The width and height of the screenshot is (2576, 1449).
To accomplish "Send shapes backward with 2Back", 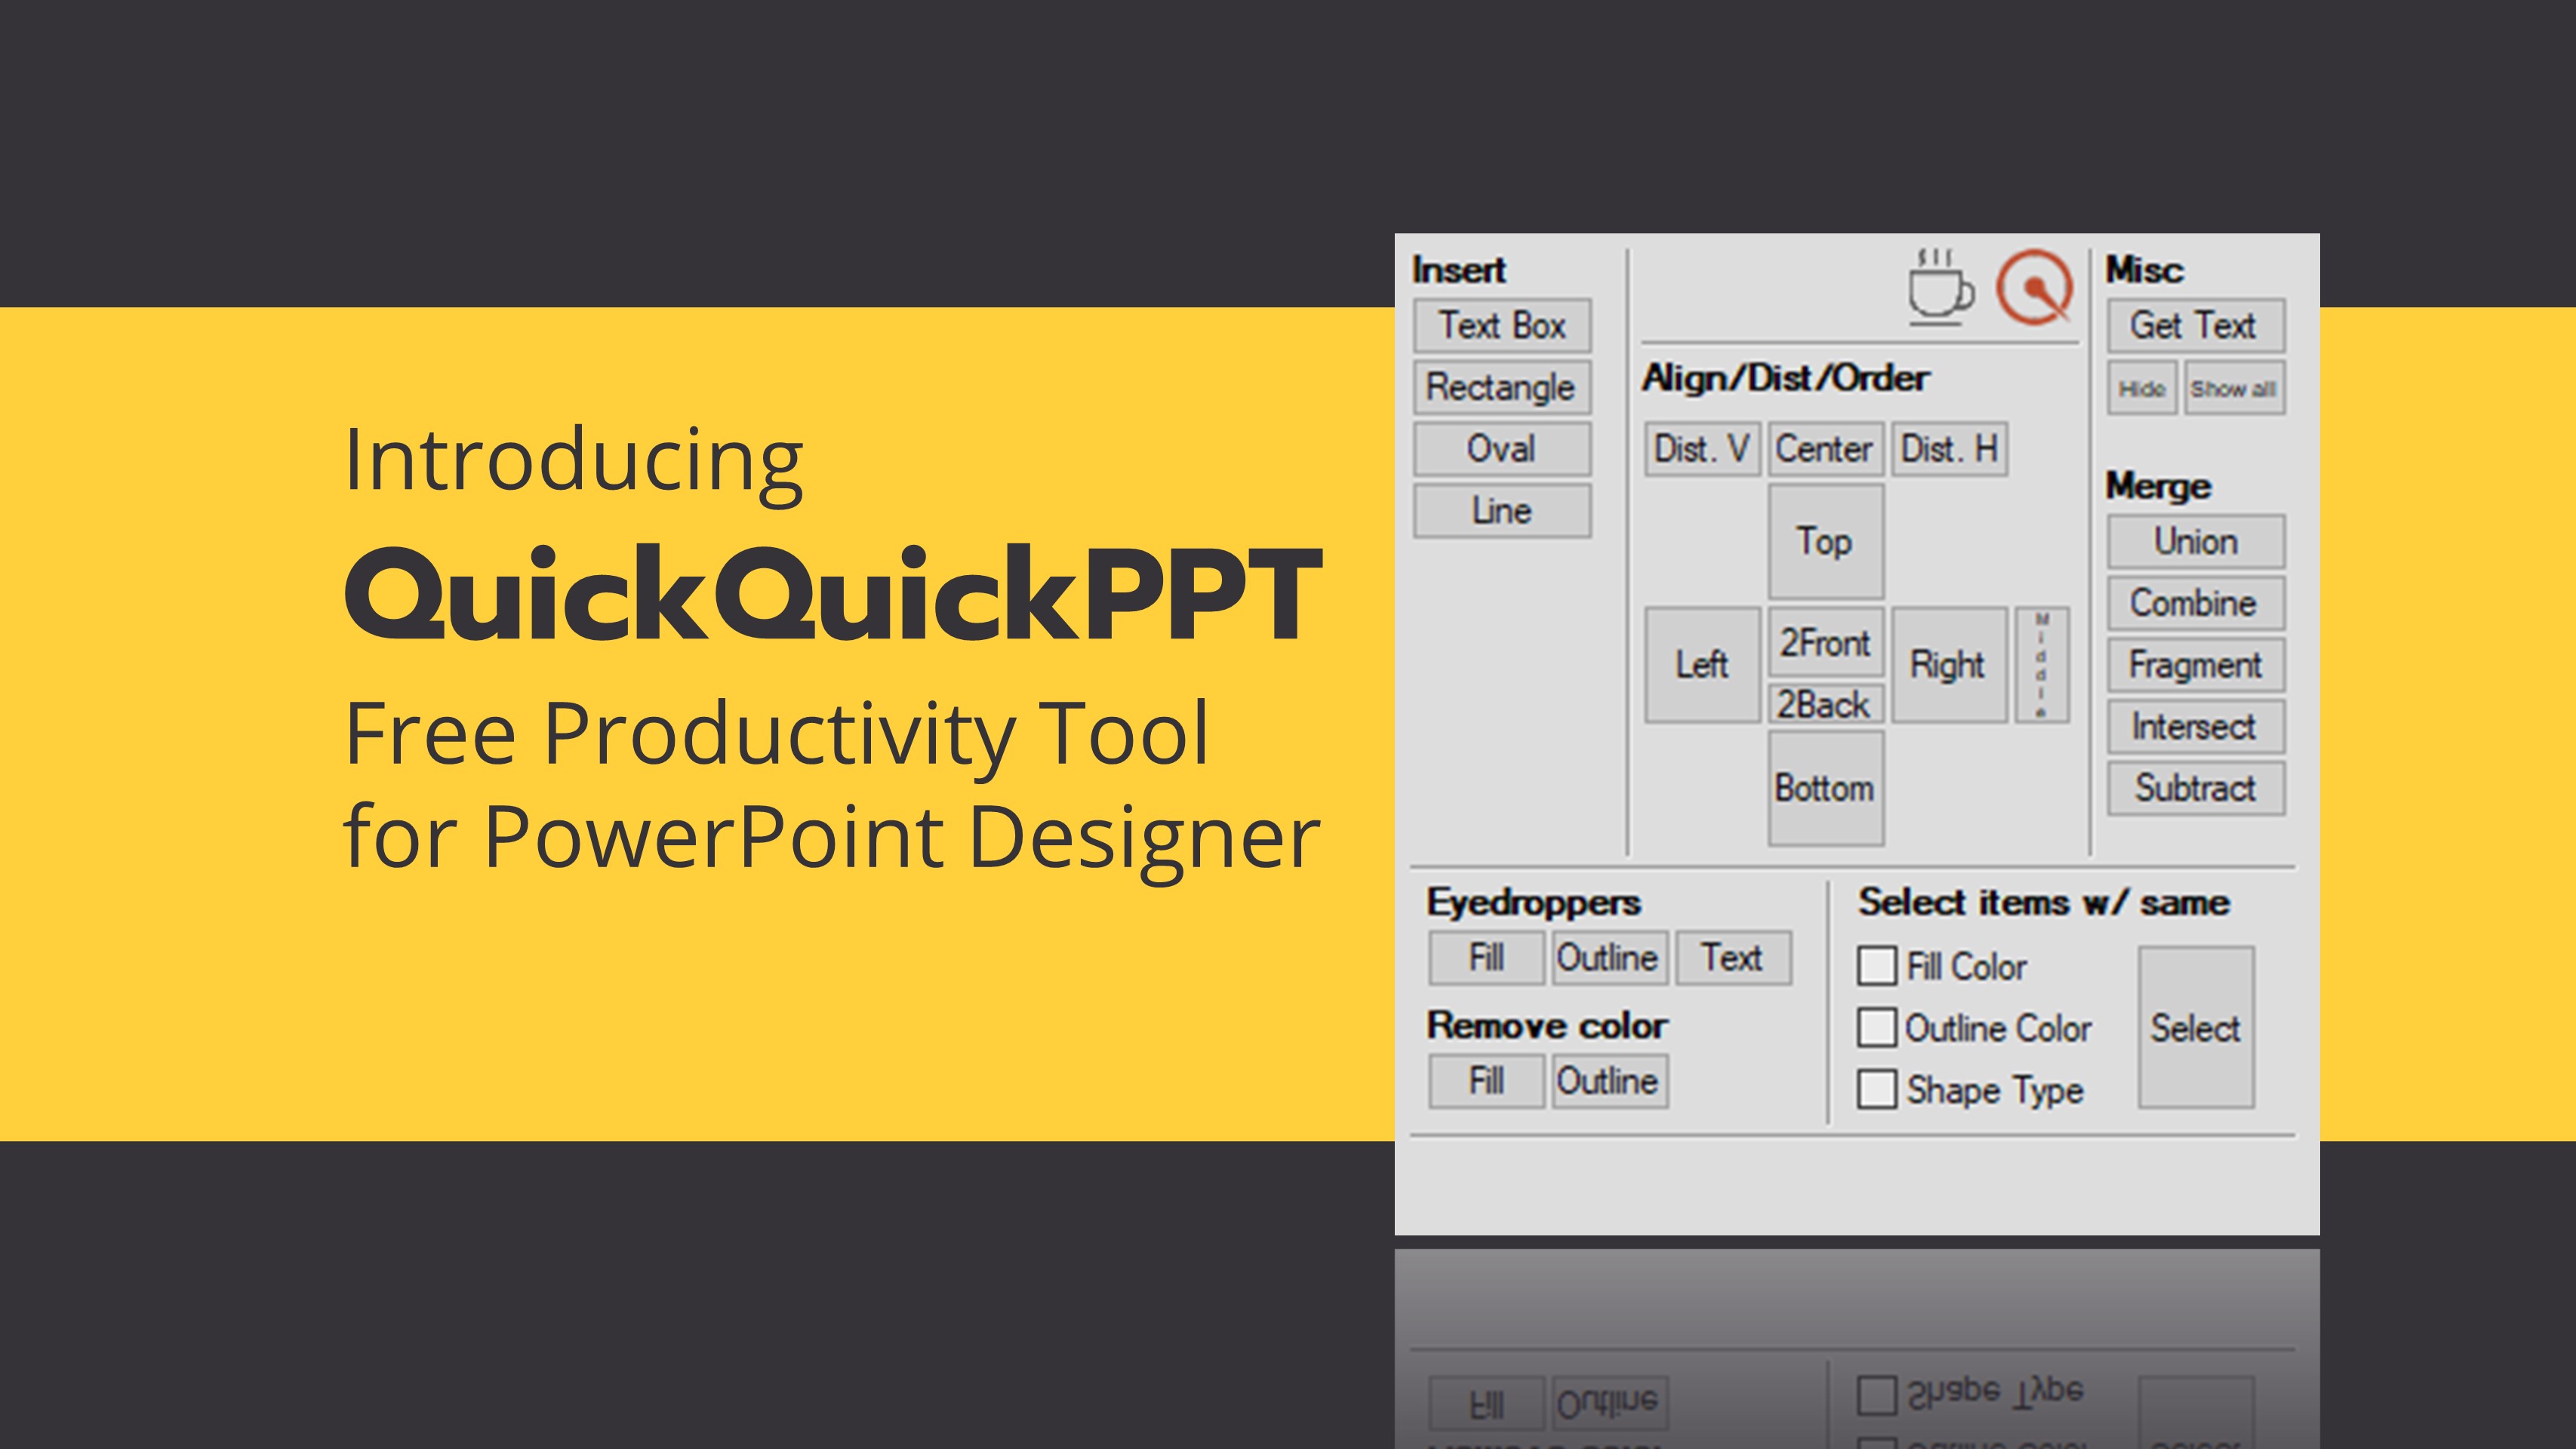I will pos(1824,704).
